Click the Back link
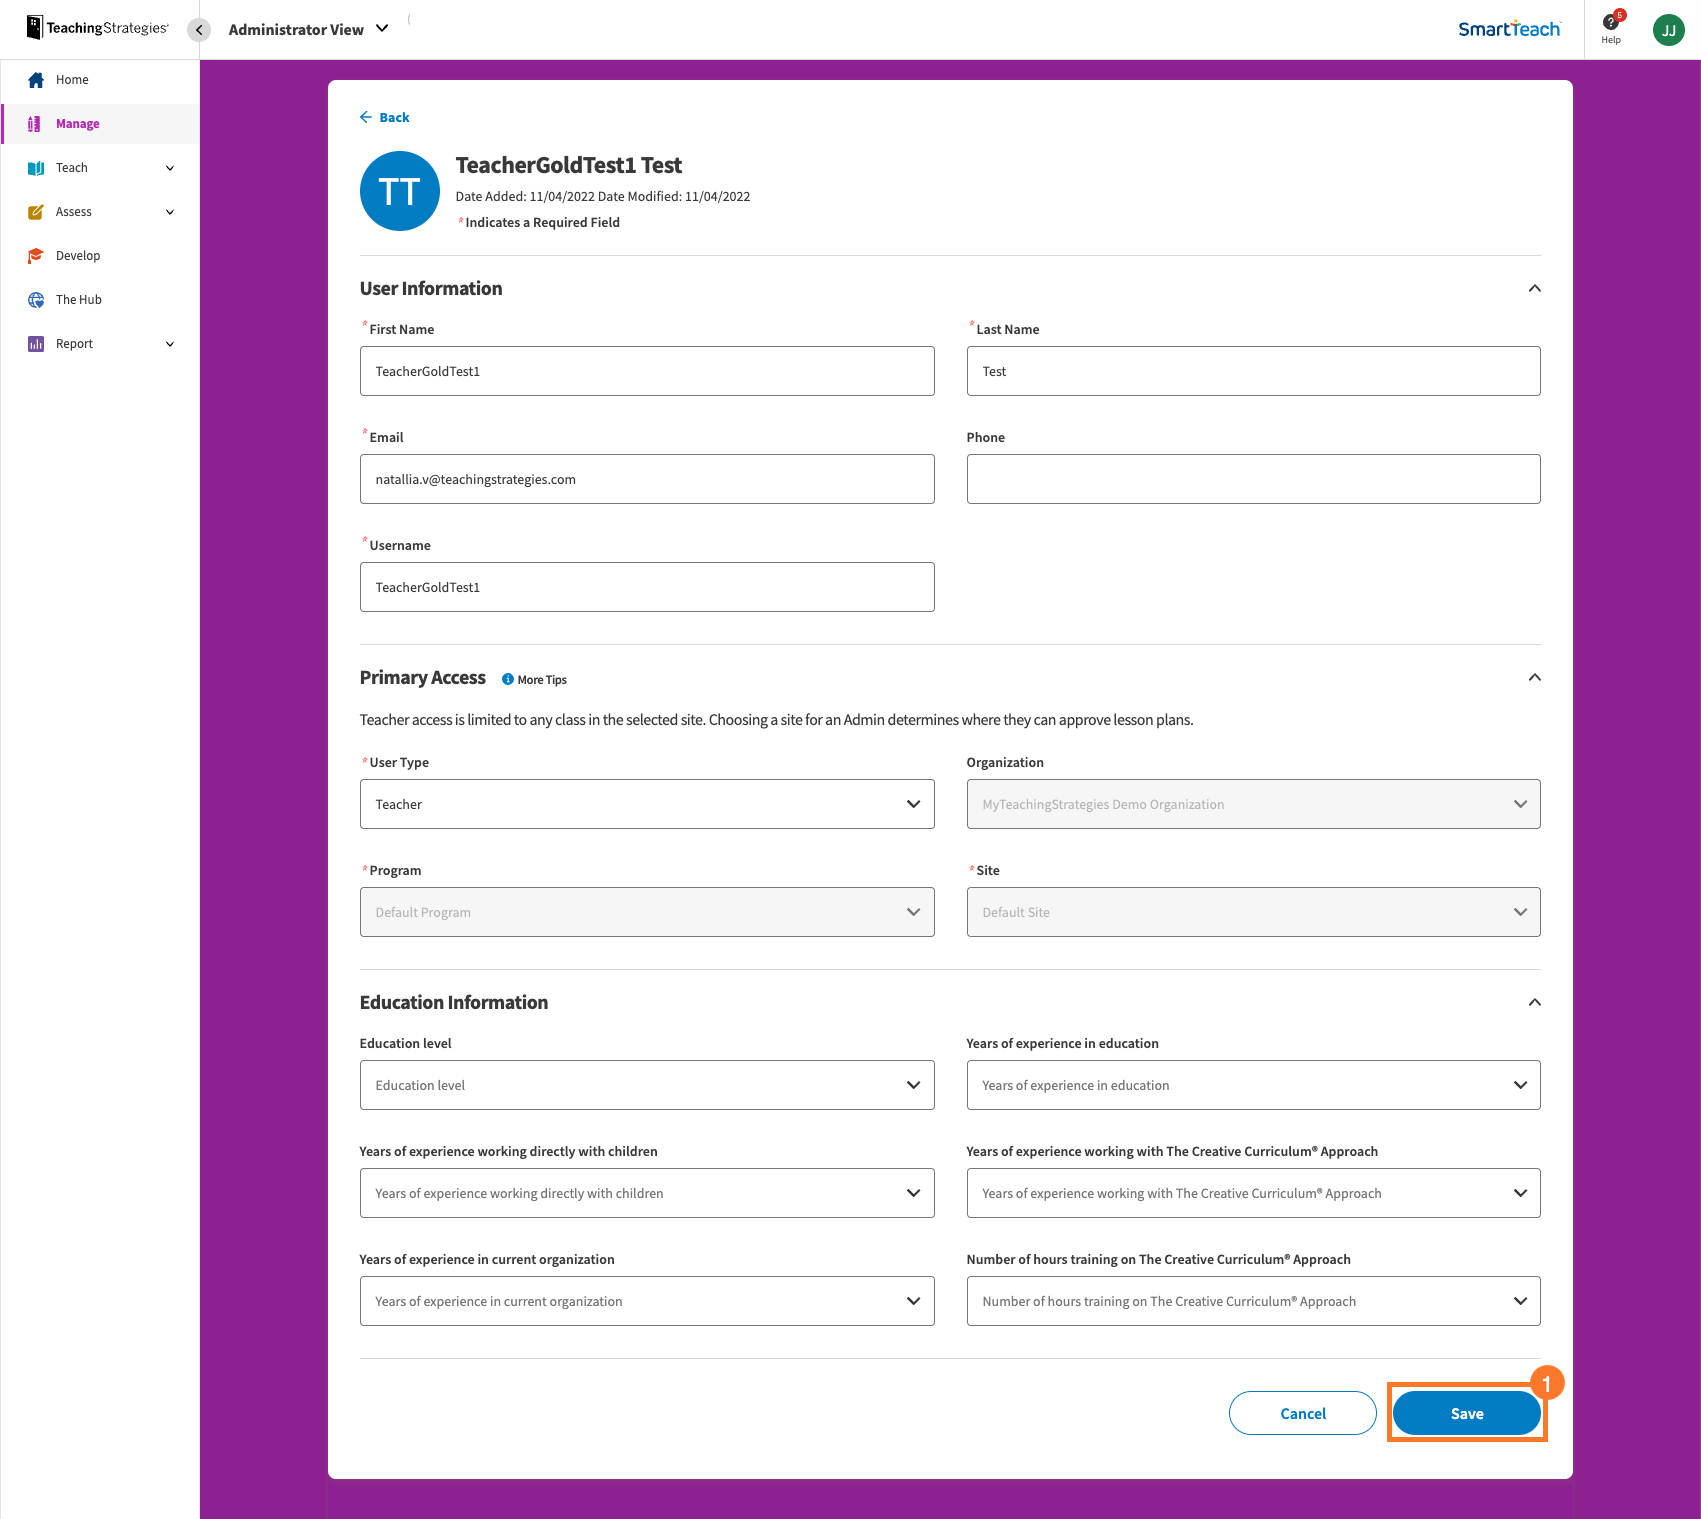The width and height of the screenshot is (1701, 1519). point(385,117)
